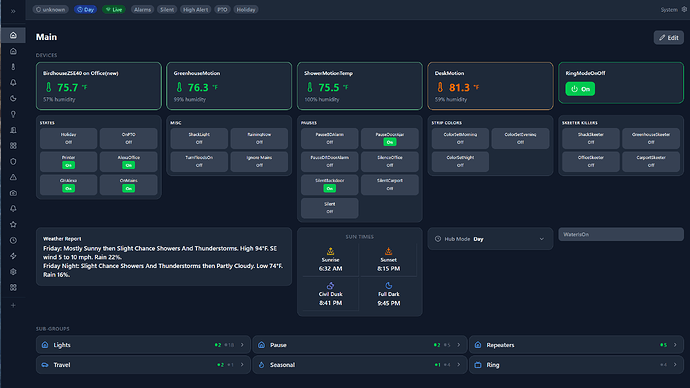Open the thermometer page in left sidebar
The image size is (690, 388).
coord(13,67)
